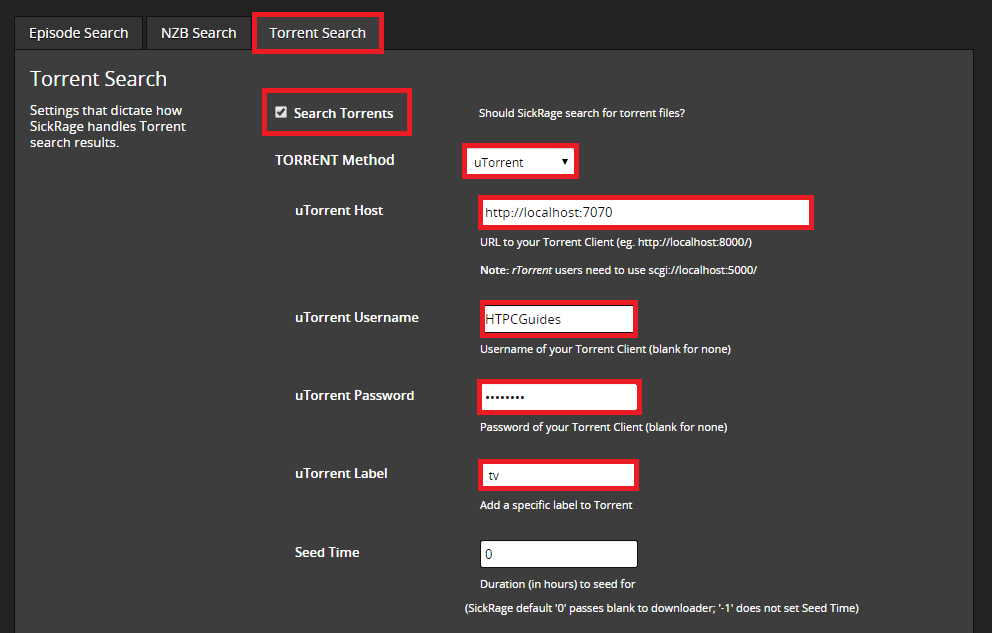Switch to the Episode Search tab
Screen dimensions: 992x633
[79, 33]
